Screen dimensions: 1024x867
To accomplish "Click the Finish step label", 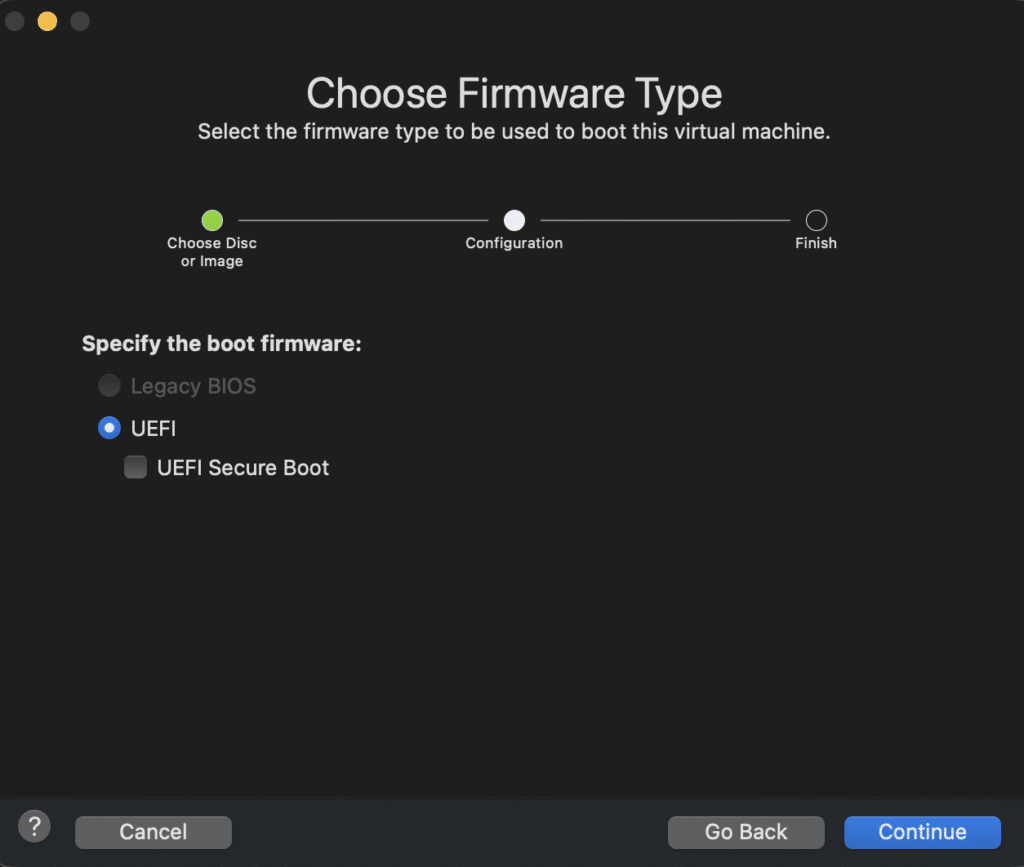I will pos(815,242).
